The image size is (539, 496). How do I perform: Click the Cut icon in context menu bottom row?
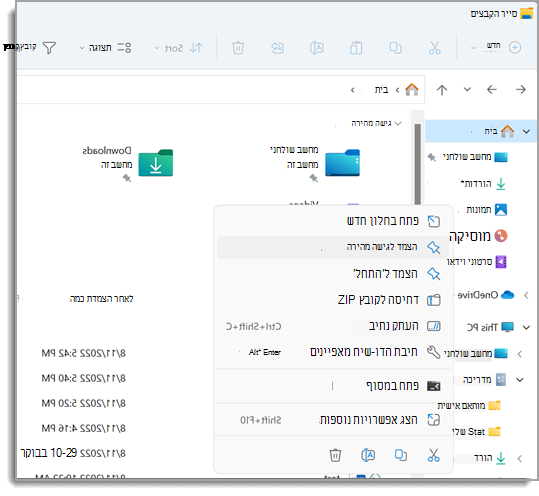[x=433, y=455]
